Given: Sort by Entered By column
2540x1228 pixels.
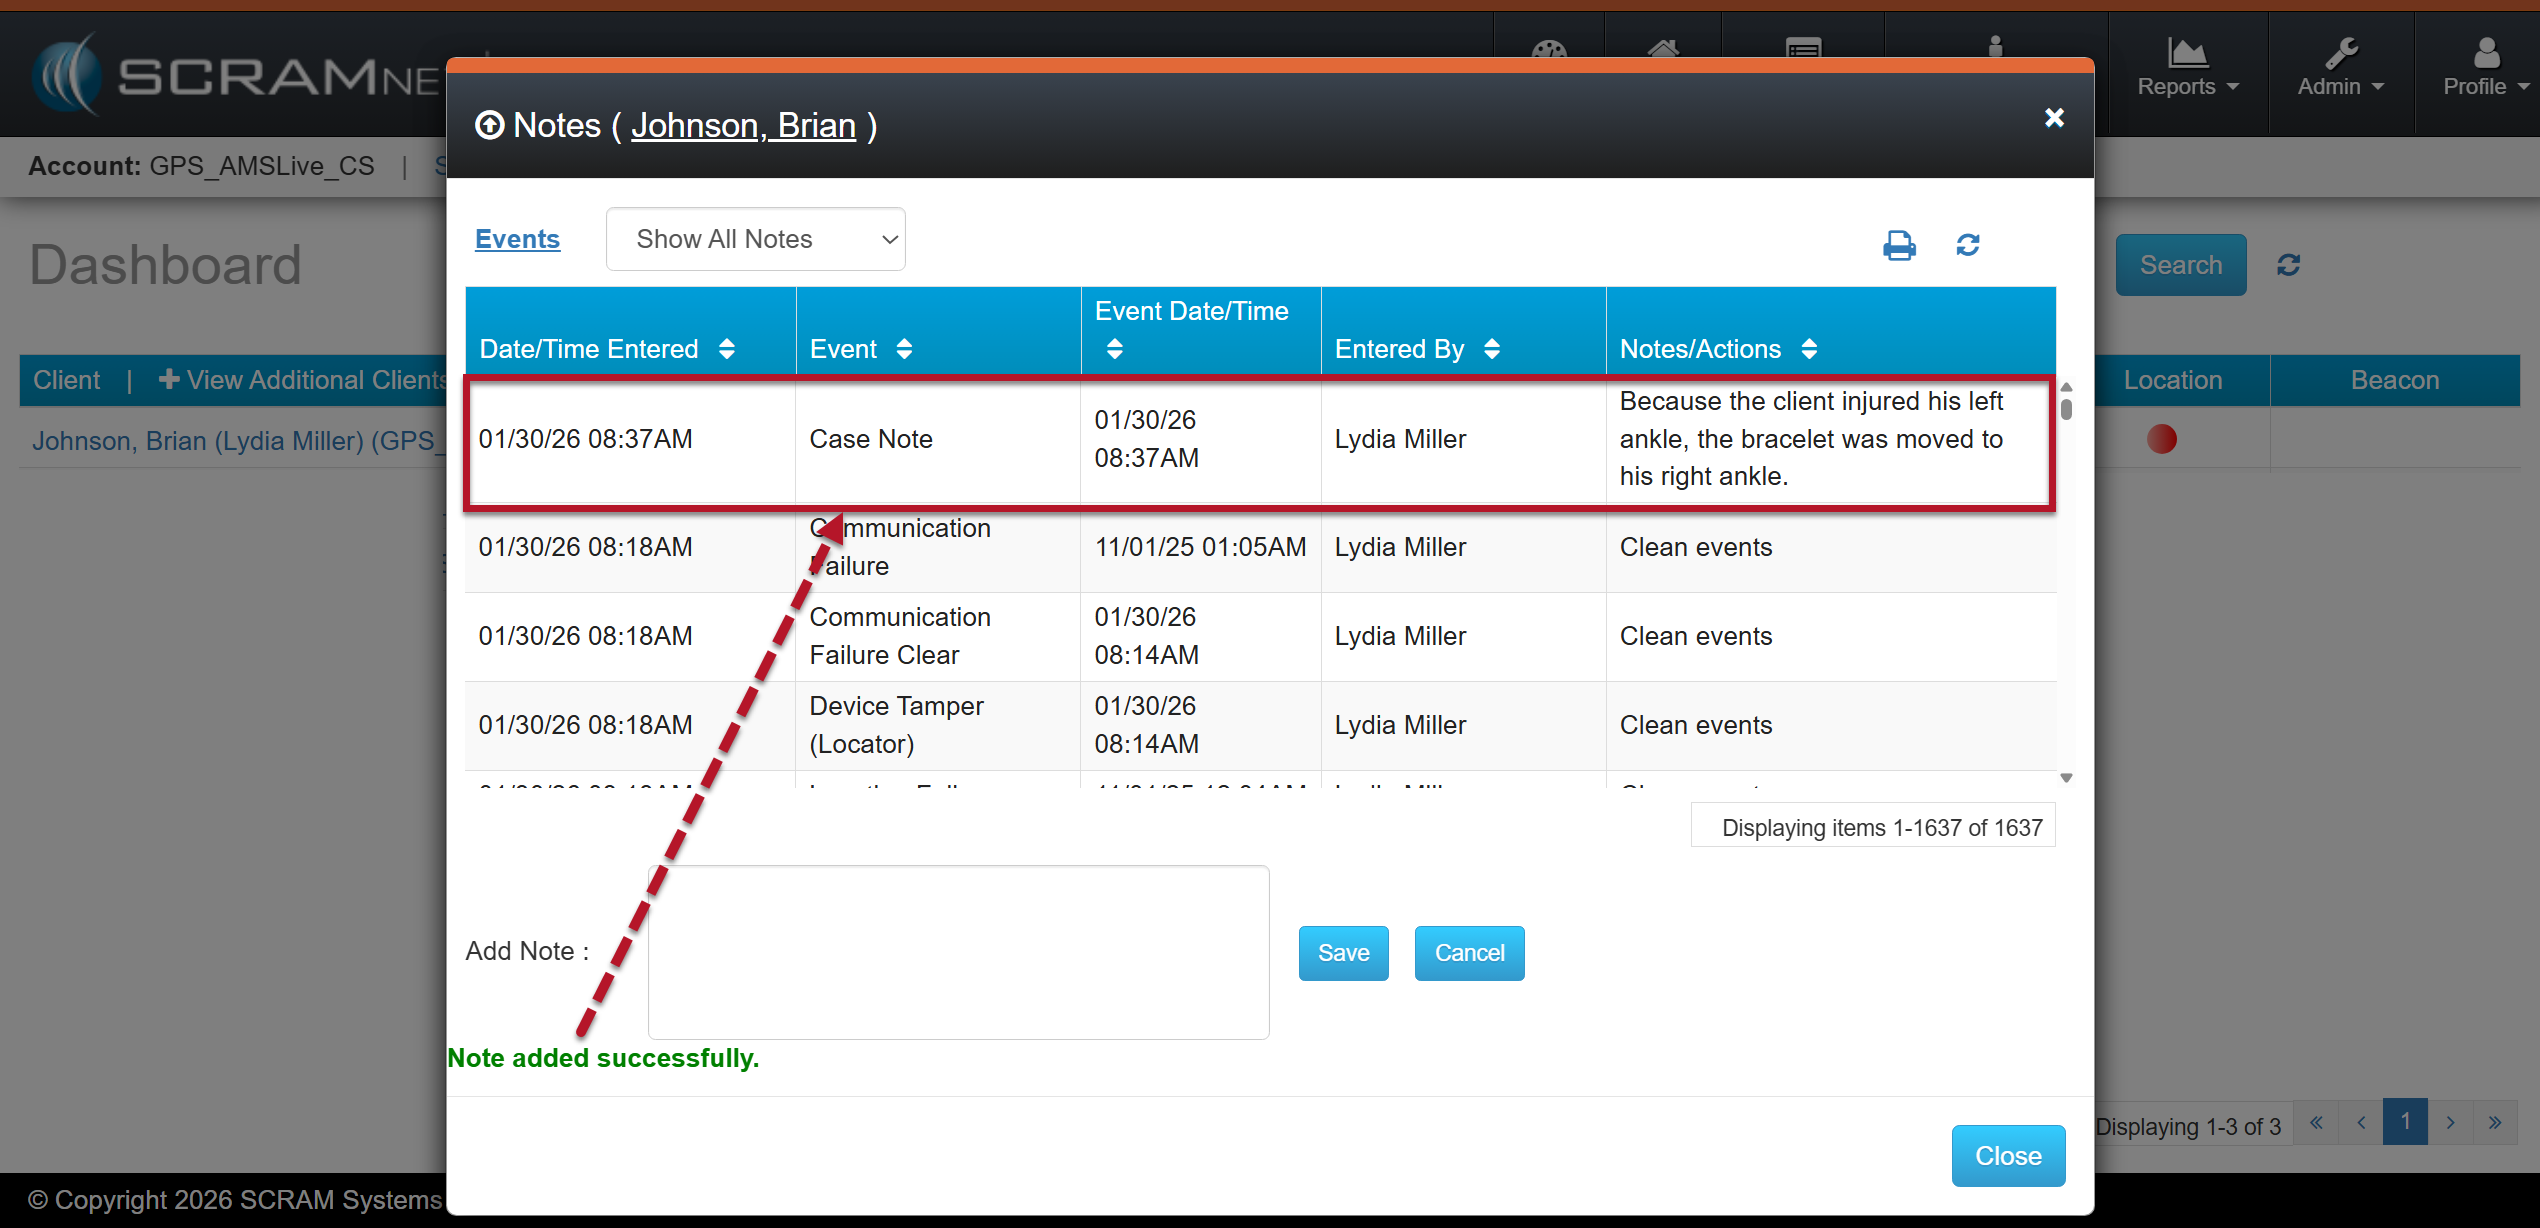Looking at the screenshot, I should (x=1491, y=349).
